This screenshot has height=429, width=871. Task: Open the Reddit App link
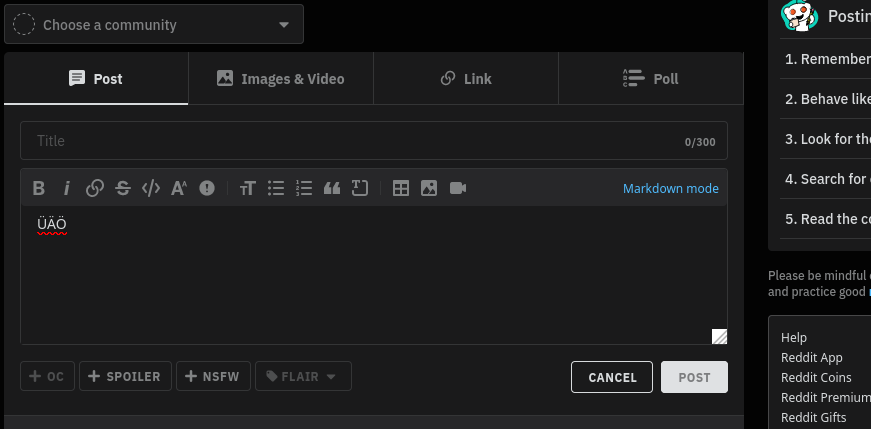pos(812,357)
